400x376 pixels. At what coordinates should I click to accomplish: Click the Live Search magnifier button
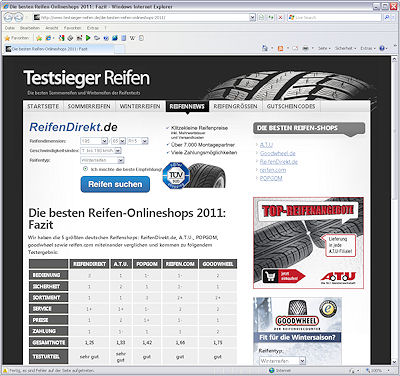pyautogui.click(x=387, y=17)
